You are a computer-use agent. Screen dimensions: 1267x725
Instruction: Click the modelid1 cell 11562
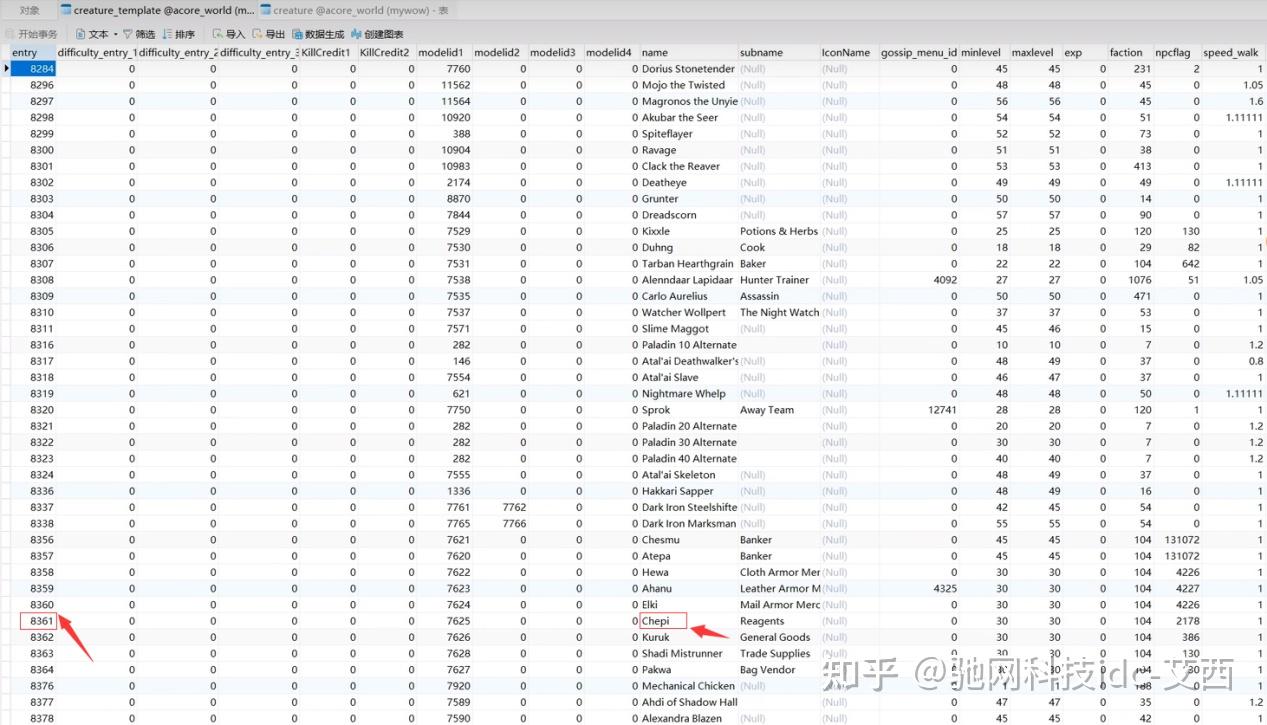(x=455, y=85)
